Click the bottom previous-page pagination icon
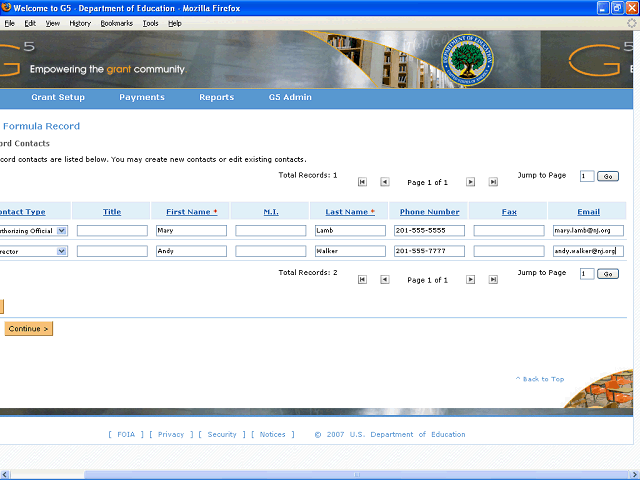This screenshot has height=480, width=640. 384,280
